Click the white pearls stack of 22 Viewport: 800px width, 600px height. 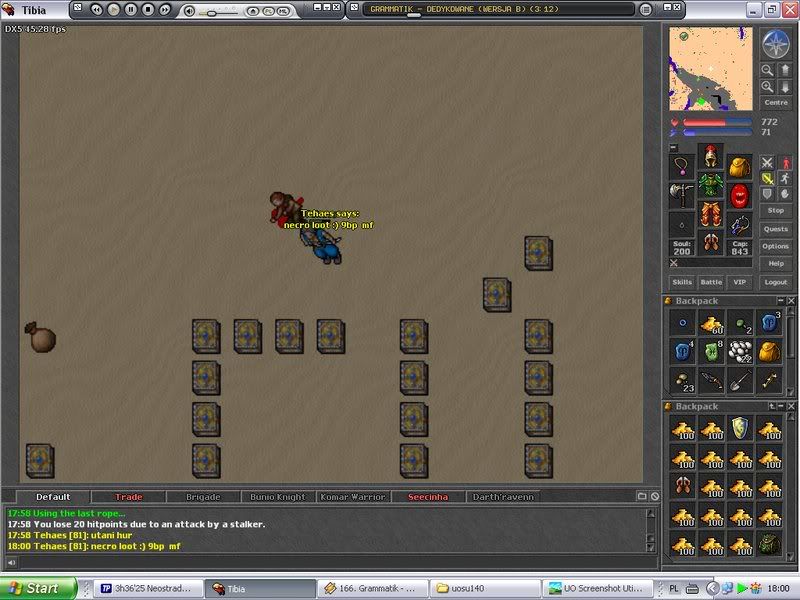(740, 352)
